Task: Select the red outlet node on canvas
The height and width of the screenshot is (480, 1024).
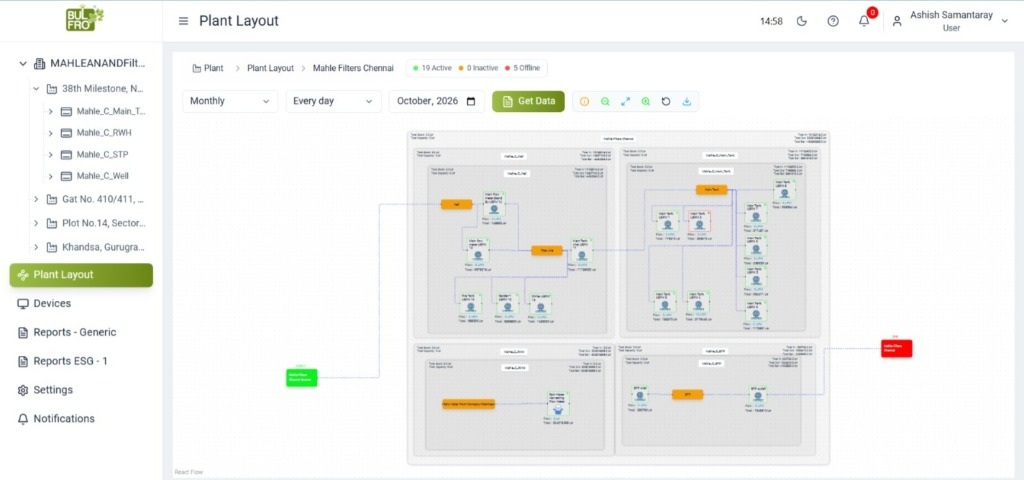Action: point(897,348)
